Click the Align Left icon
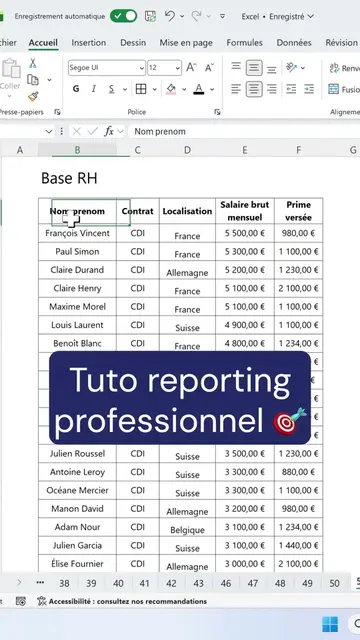 [236, 89]
